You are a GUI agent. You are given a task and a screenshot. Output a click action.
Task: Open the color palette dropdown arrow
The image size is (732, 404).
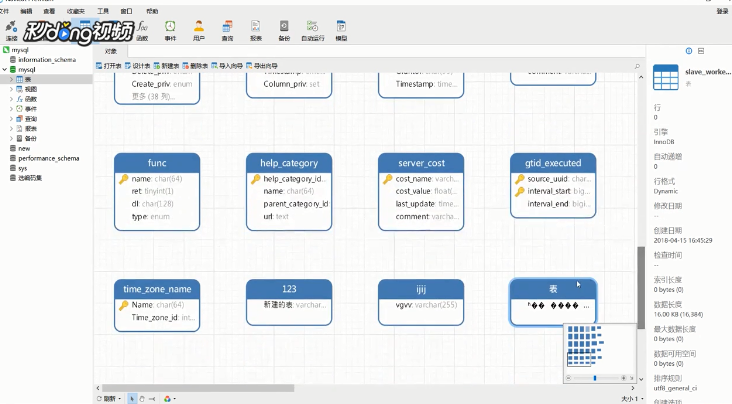coord(175,399)
